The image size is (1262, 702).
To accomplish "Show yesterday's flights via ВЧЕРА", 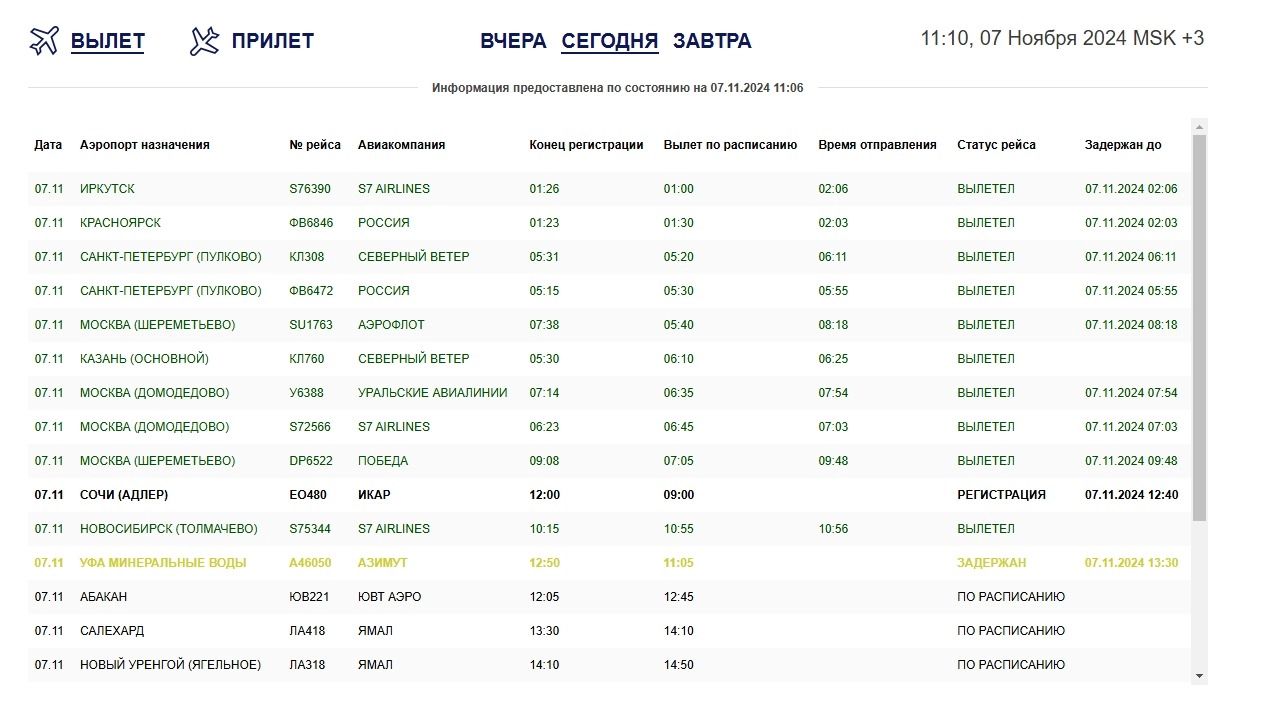I will 513,41.
